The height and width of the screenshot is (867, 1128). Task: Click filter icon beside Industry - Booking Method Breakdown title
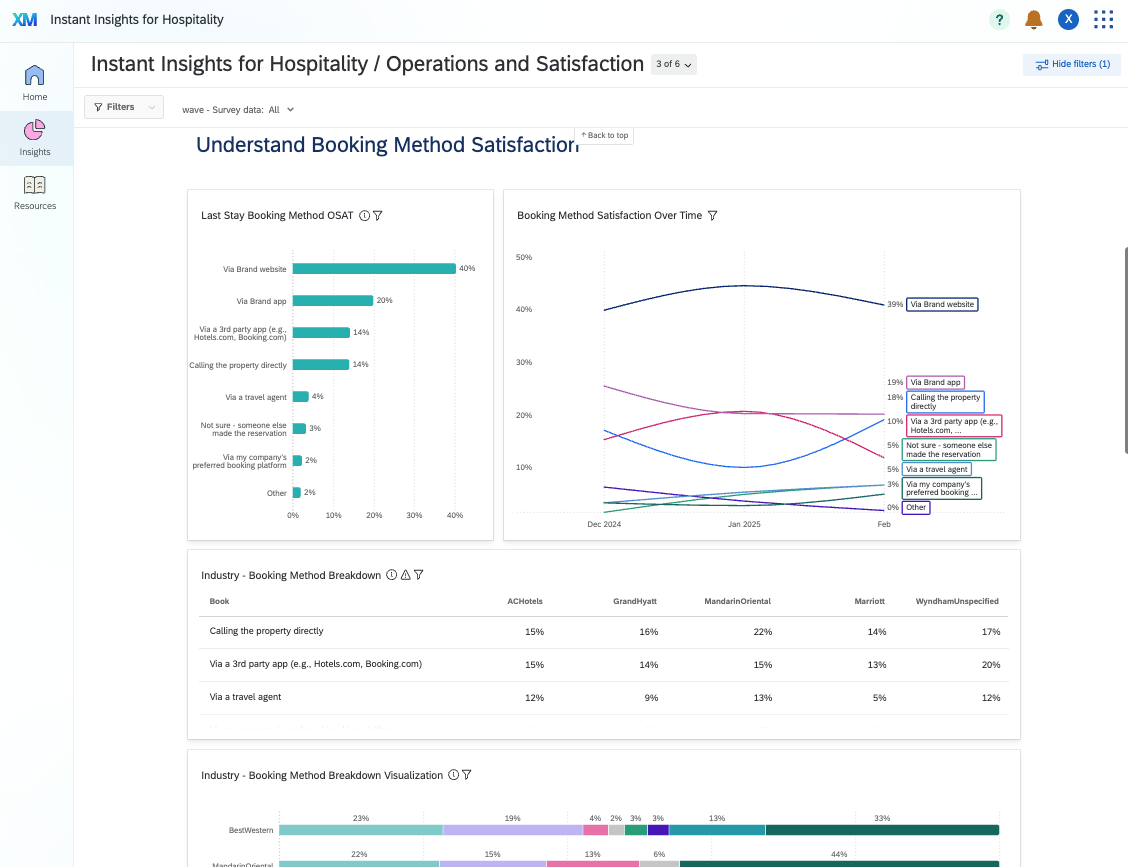(419, 575)
